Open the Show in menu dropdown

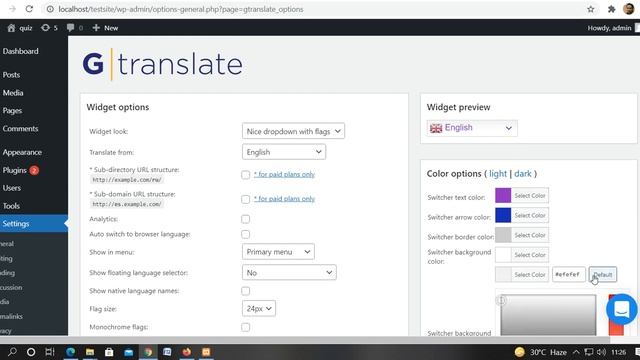(x=278, y=252)
